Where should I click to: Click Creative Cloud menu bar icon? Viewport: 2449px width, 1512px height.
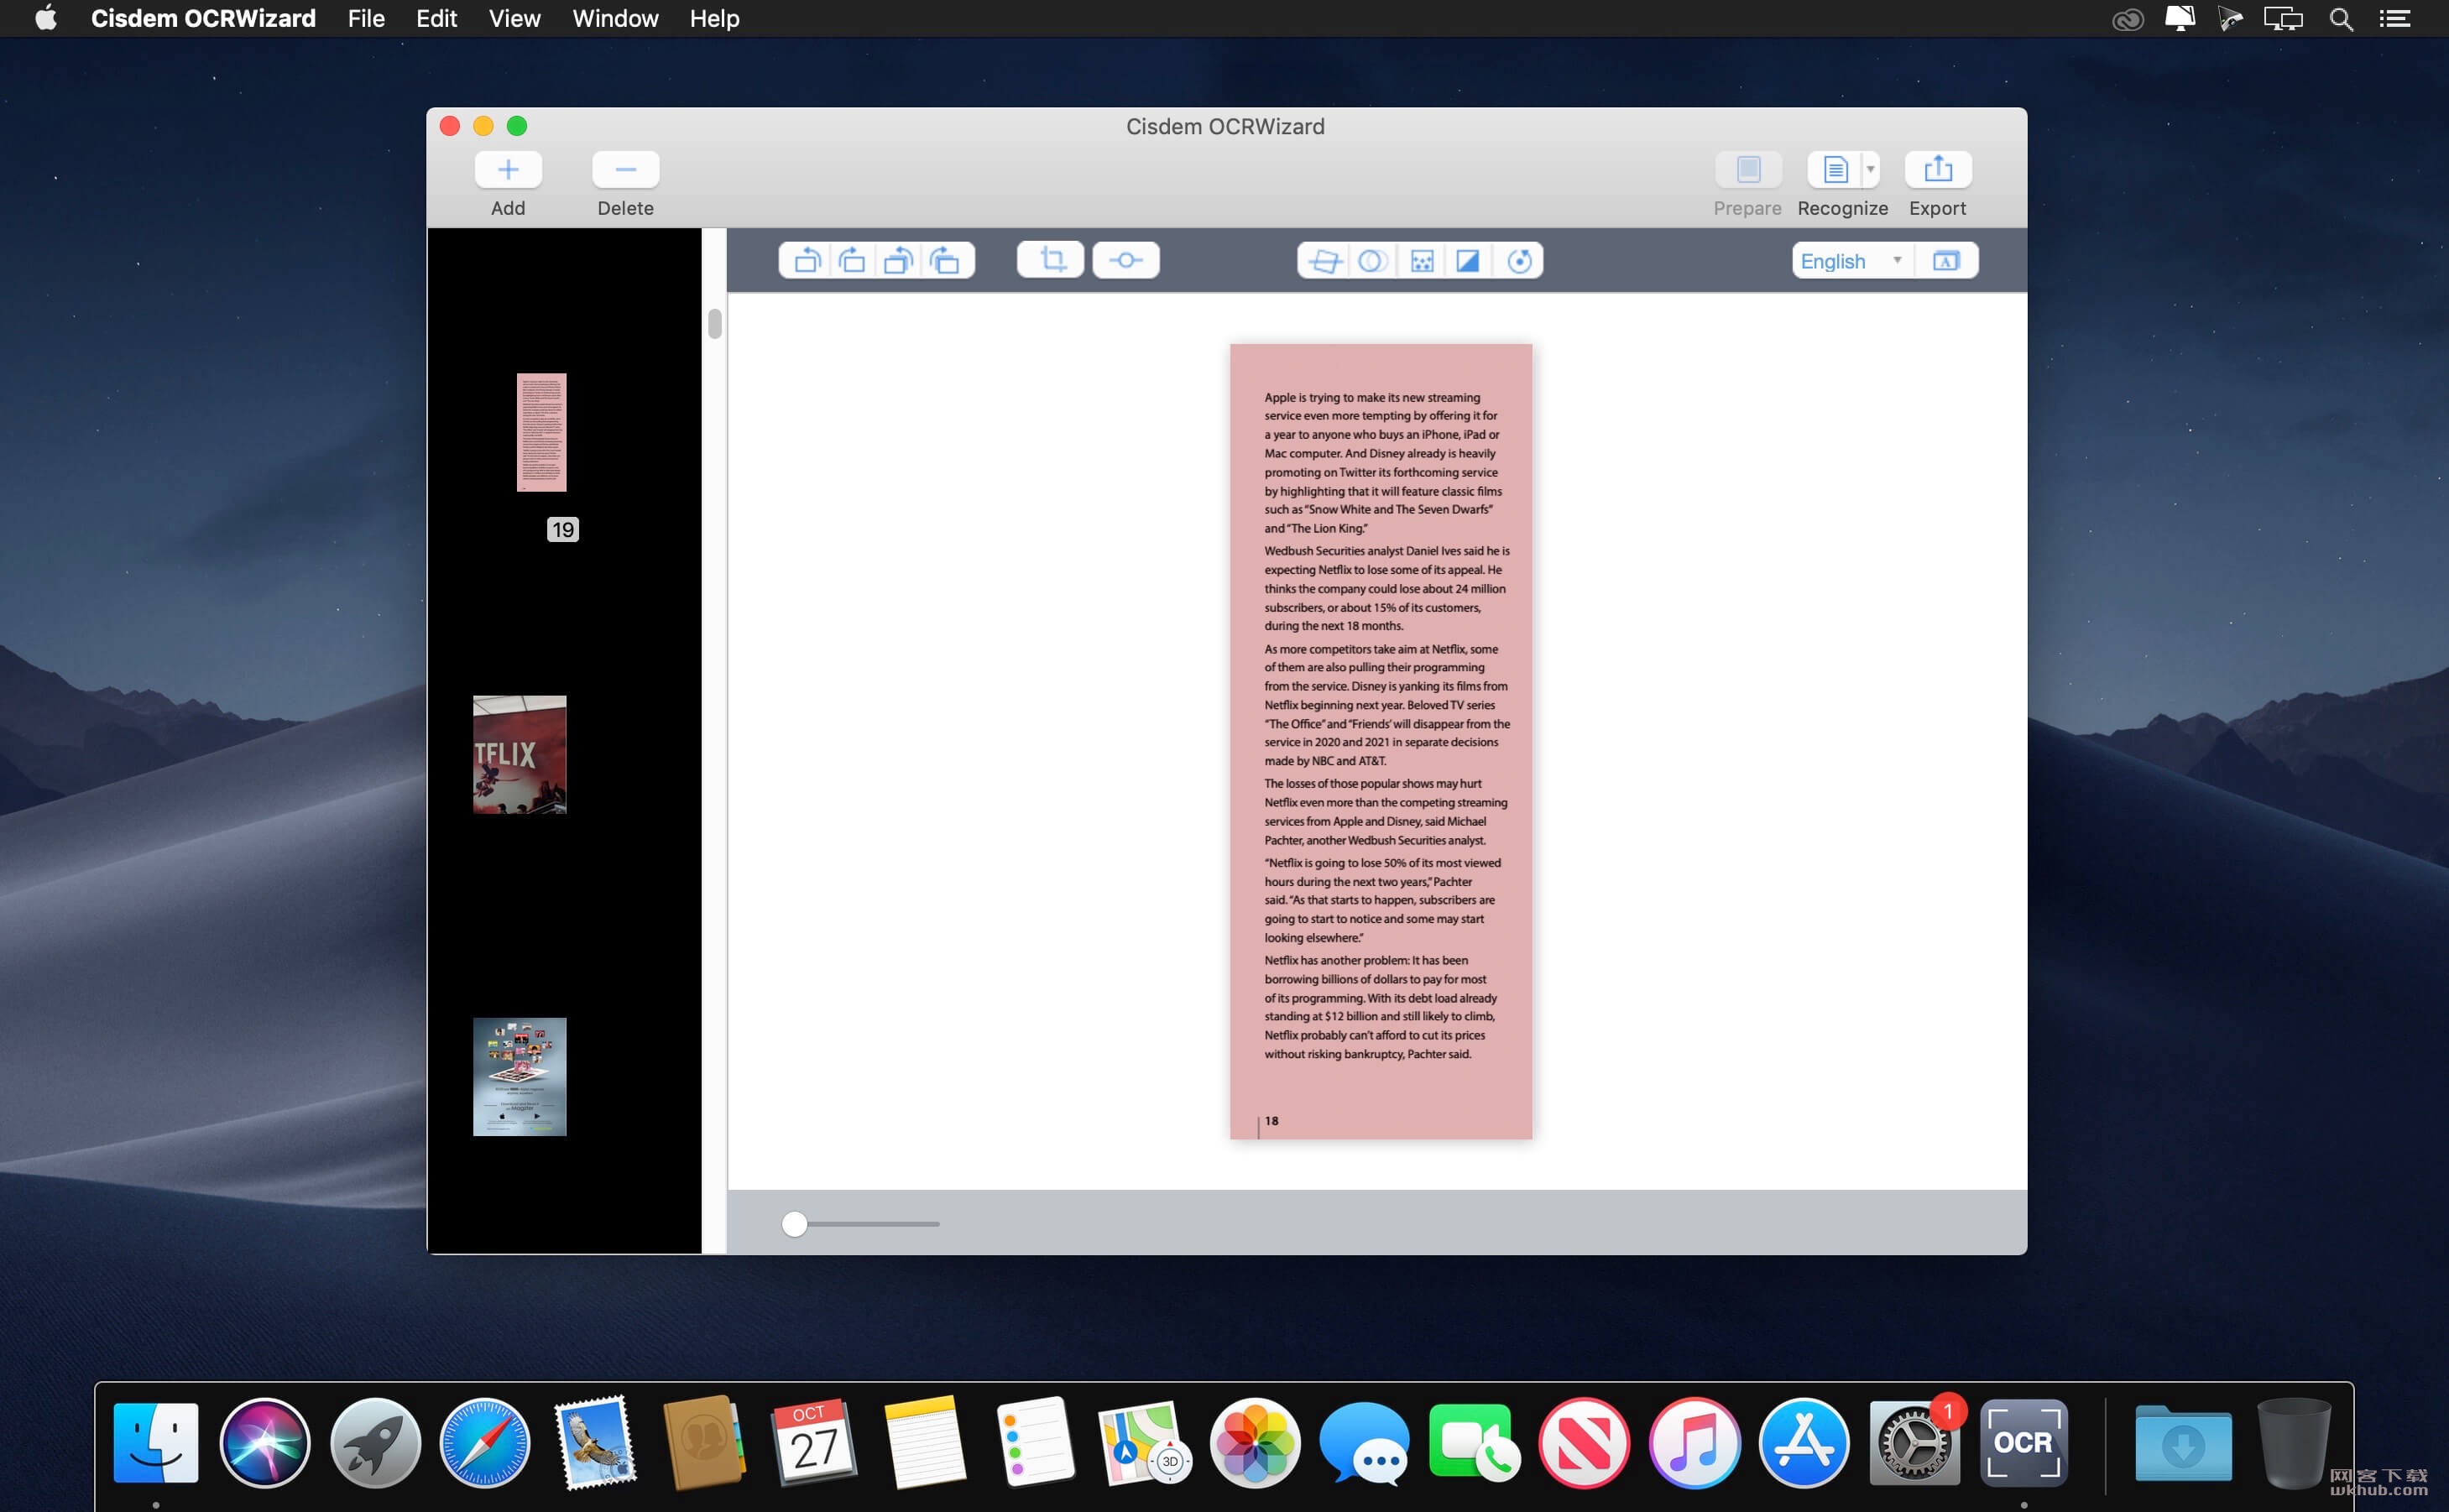pyautogui.click(x=2128, y=18)
